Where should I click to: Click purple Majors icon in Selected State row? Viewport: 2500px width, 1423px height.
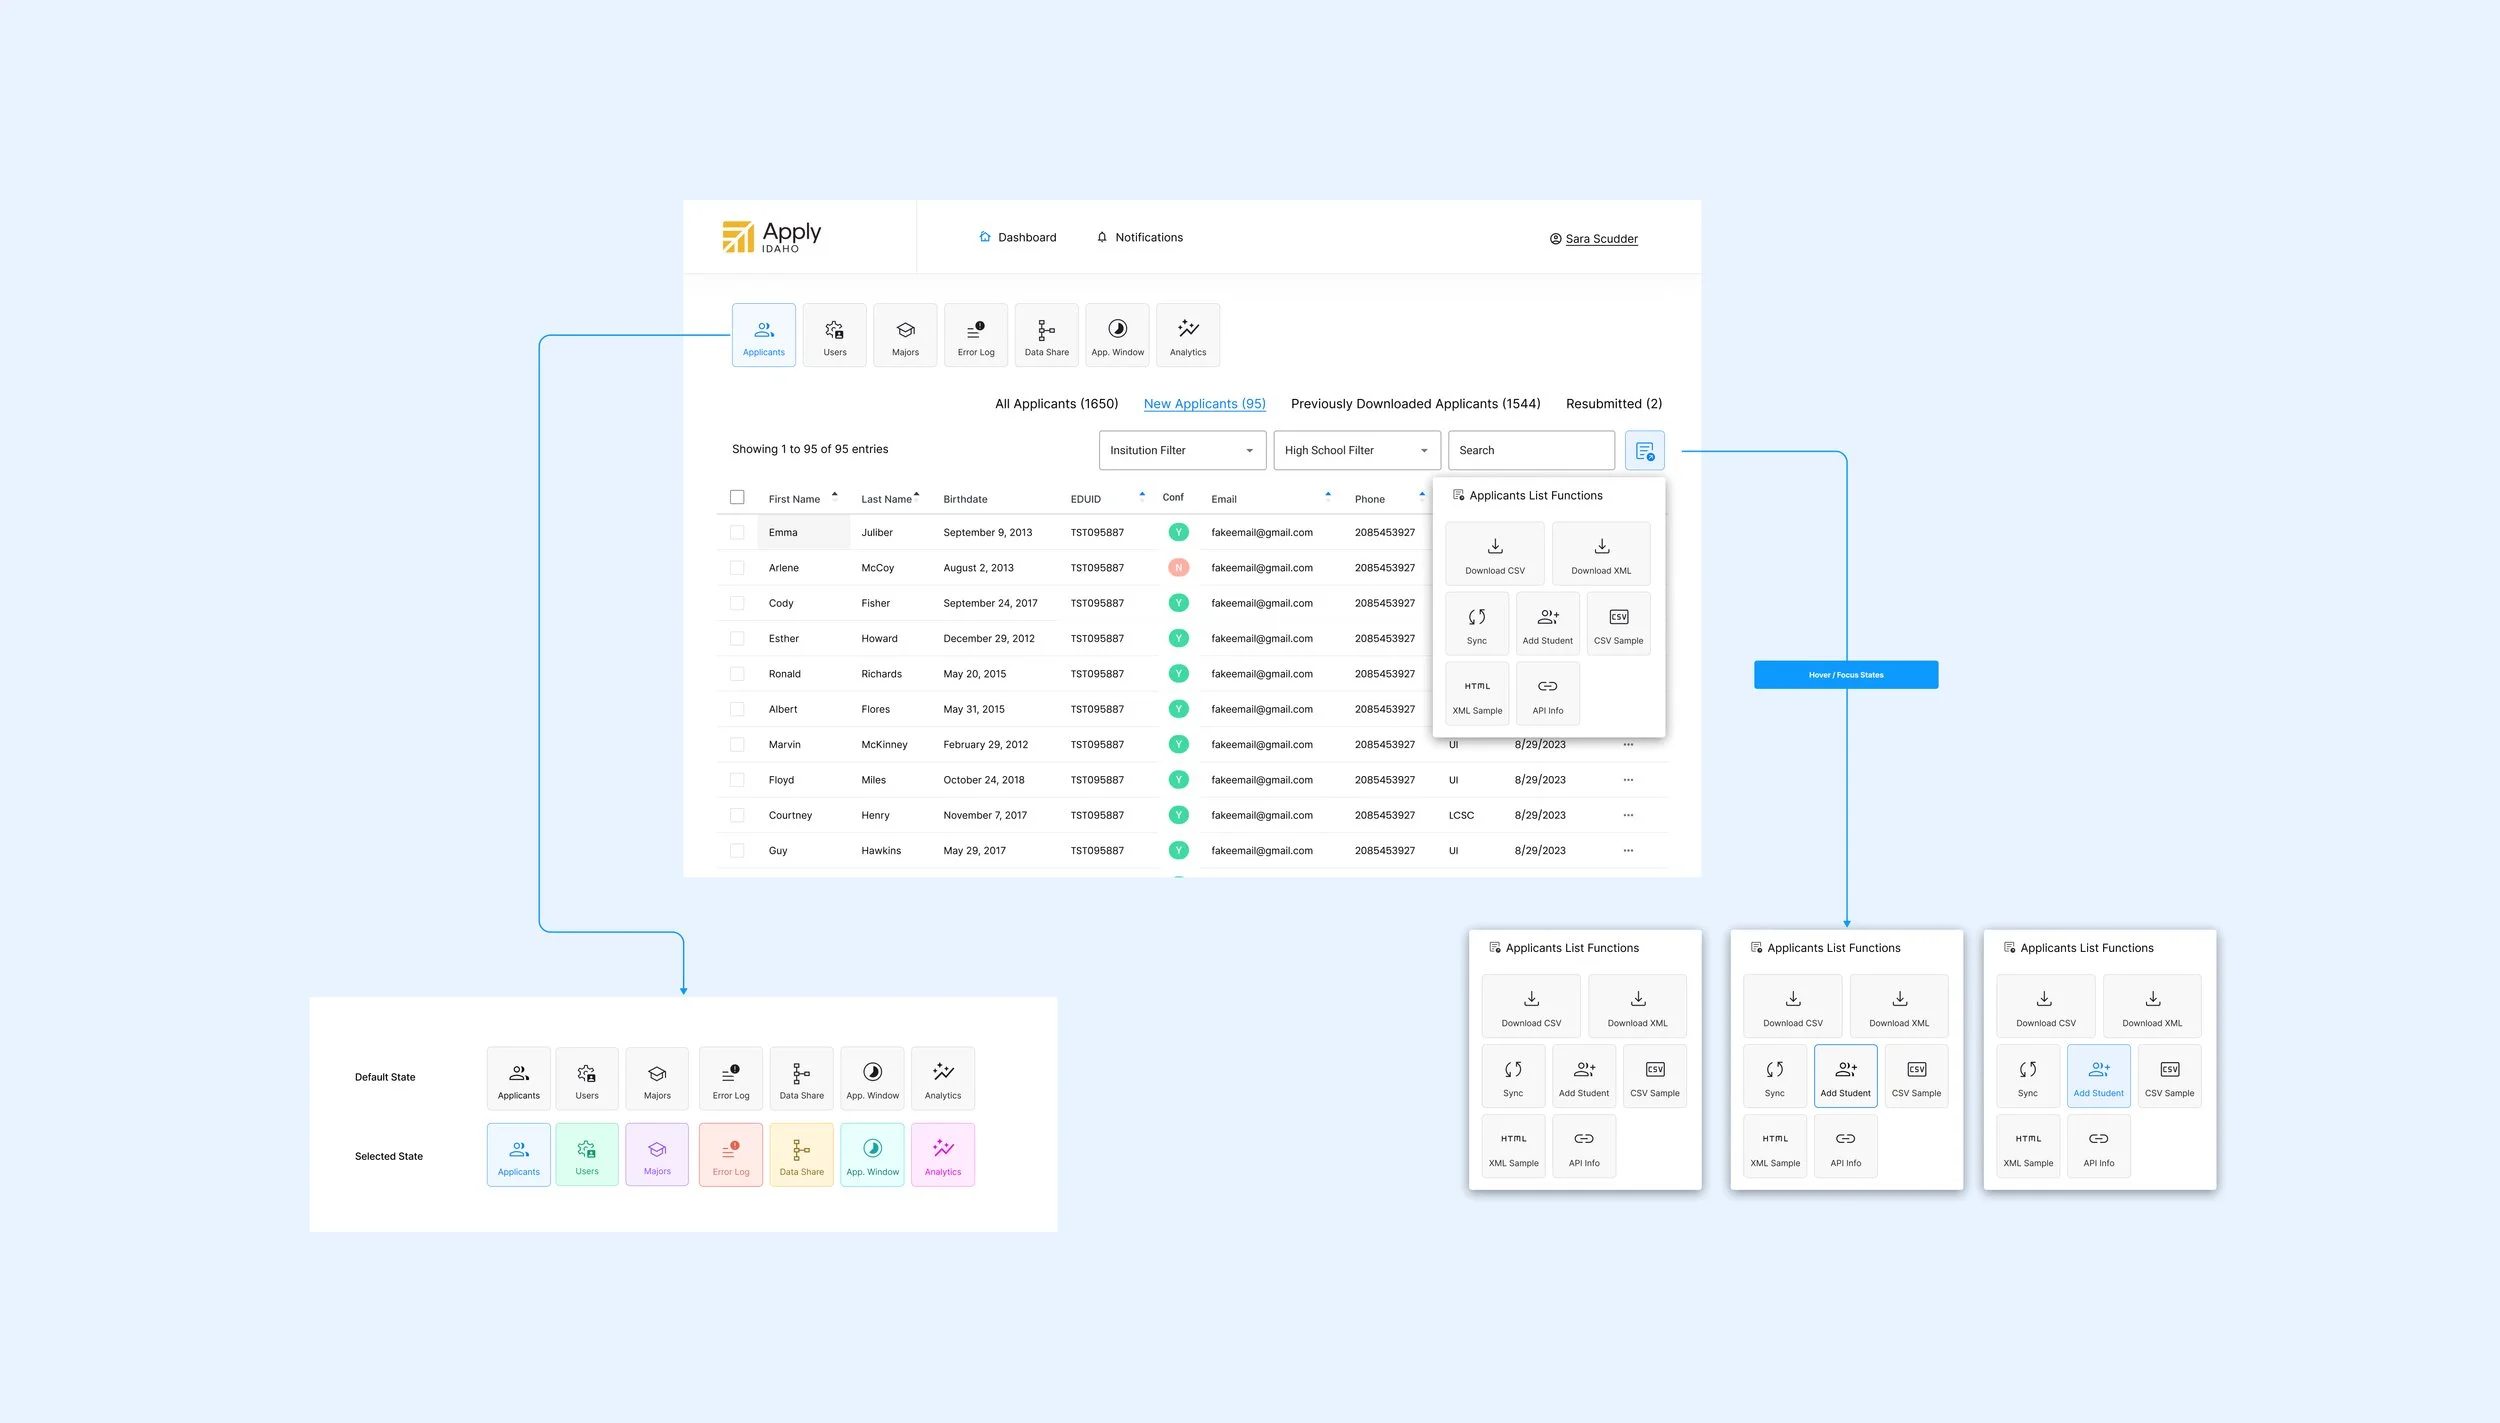click(x=657, y=1155)
